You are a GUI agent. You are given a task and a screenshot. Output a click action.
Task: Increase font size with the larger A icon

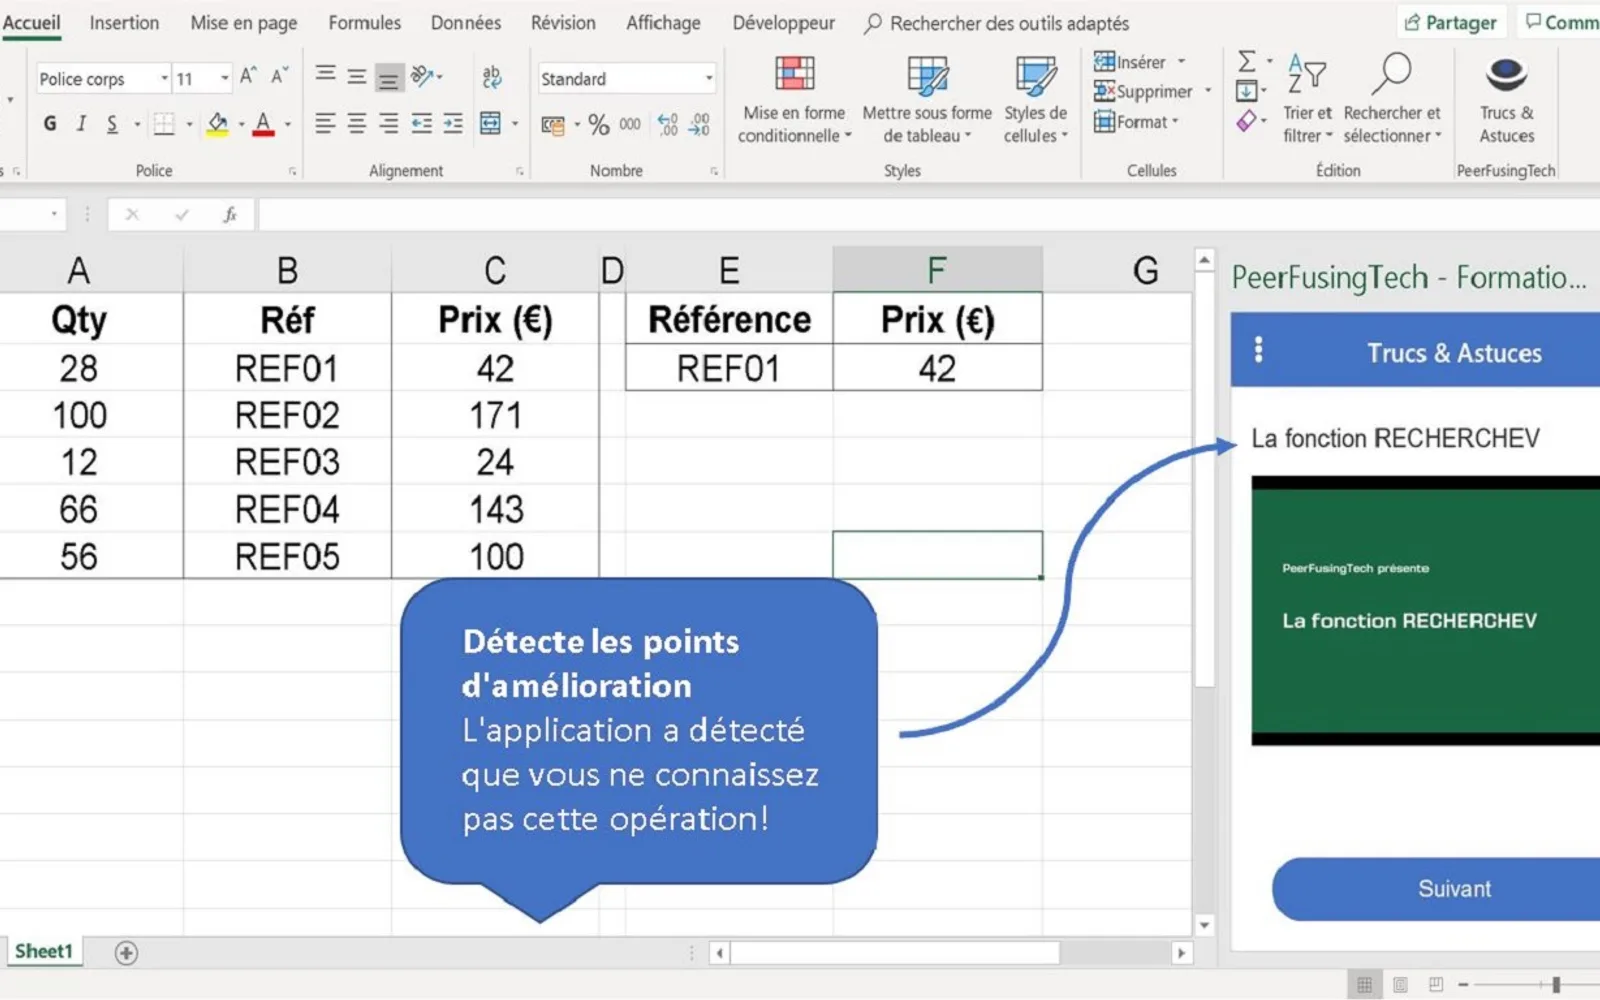pyautogui.click(x=248, y=76)
